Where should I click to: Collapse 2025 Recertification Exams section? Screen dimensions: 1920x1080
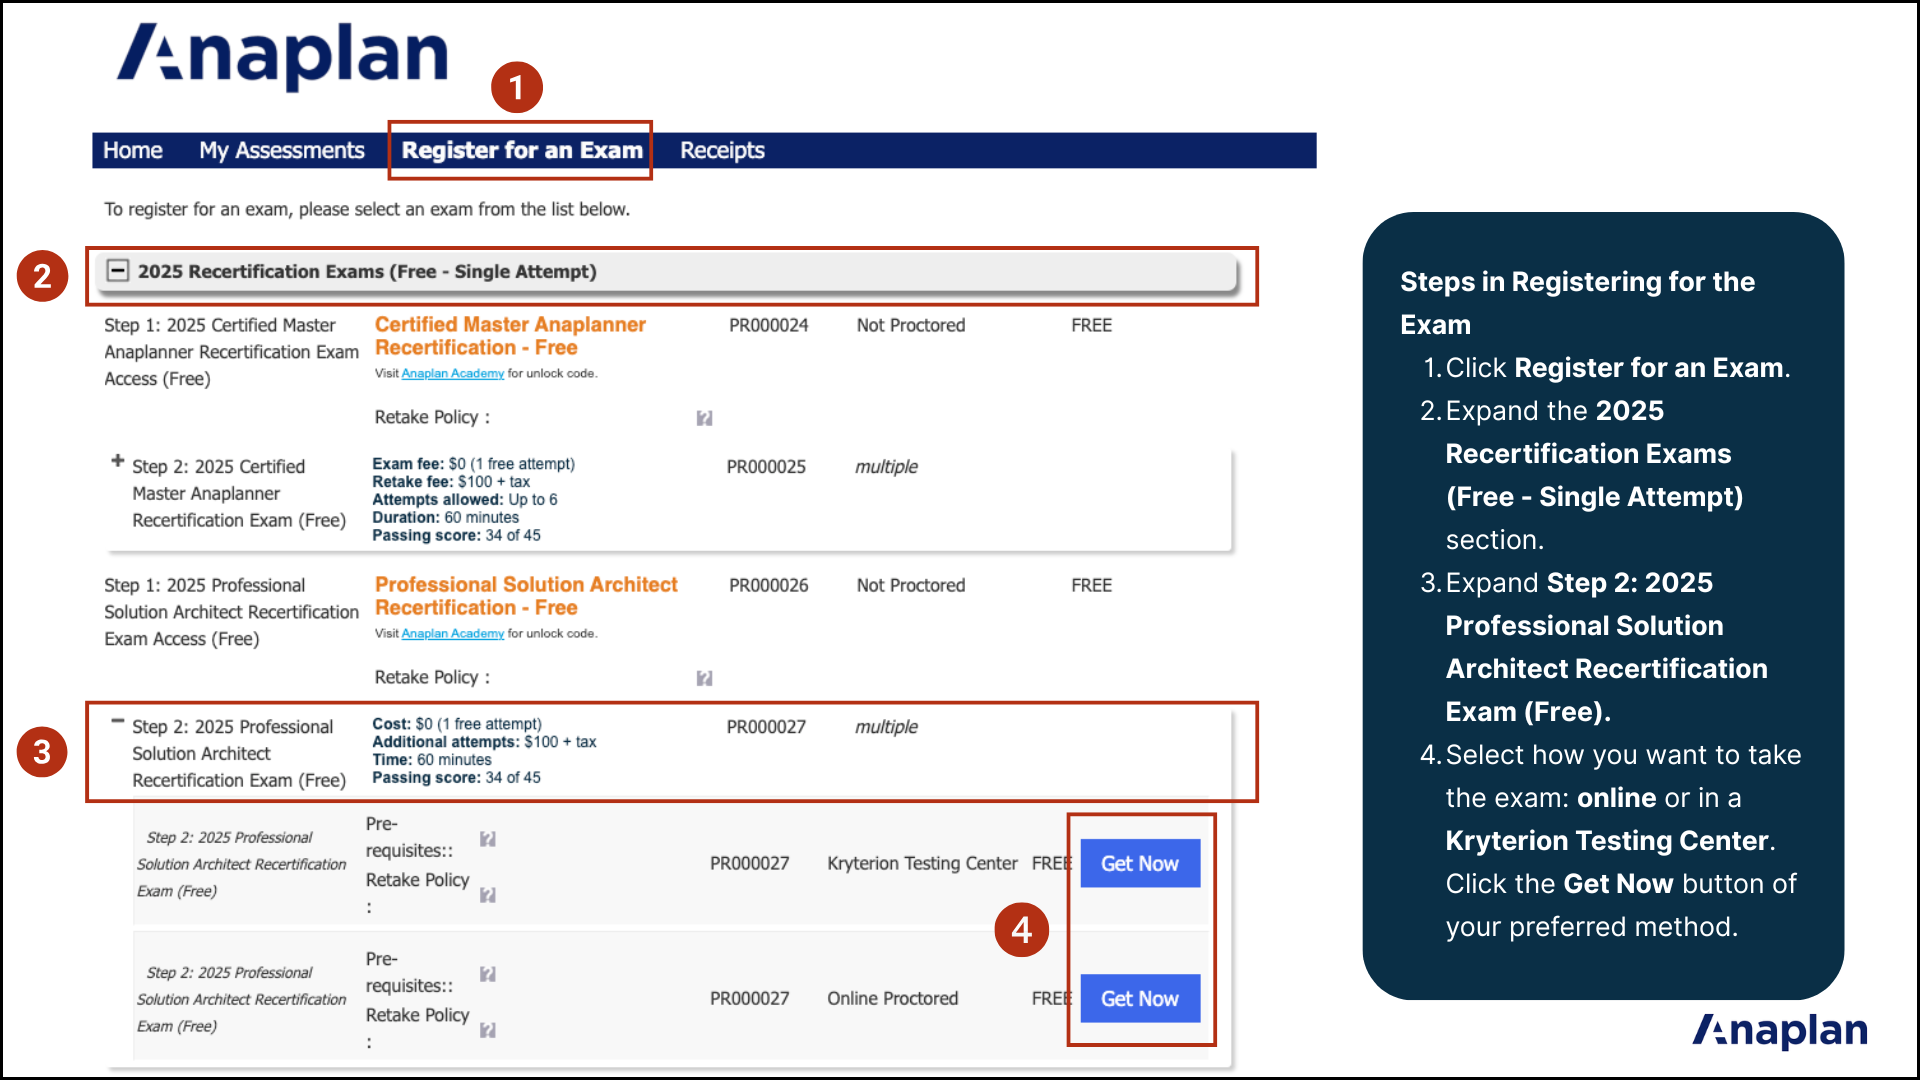pyautogui.click(x=118, y=271)
